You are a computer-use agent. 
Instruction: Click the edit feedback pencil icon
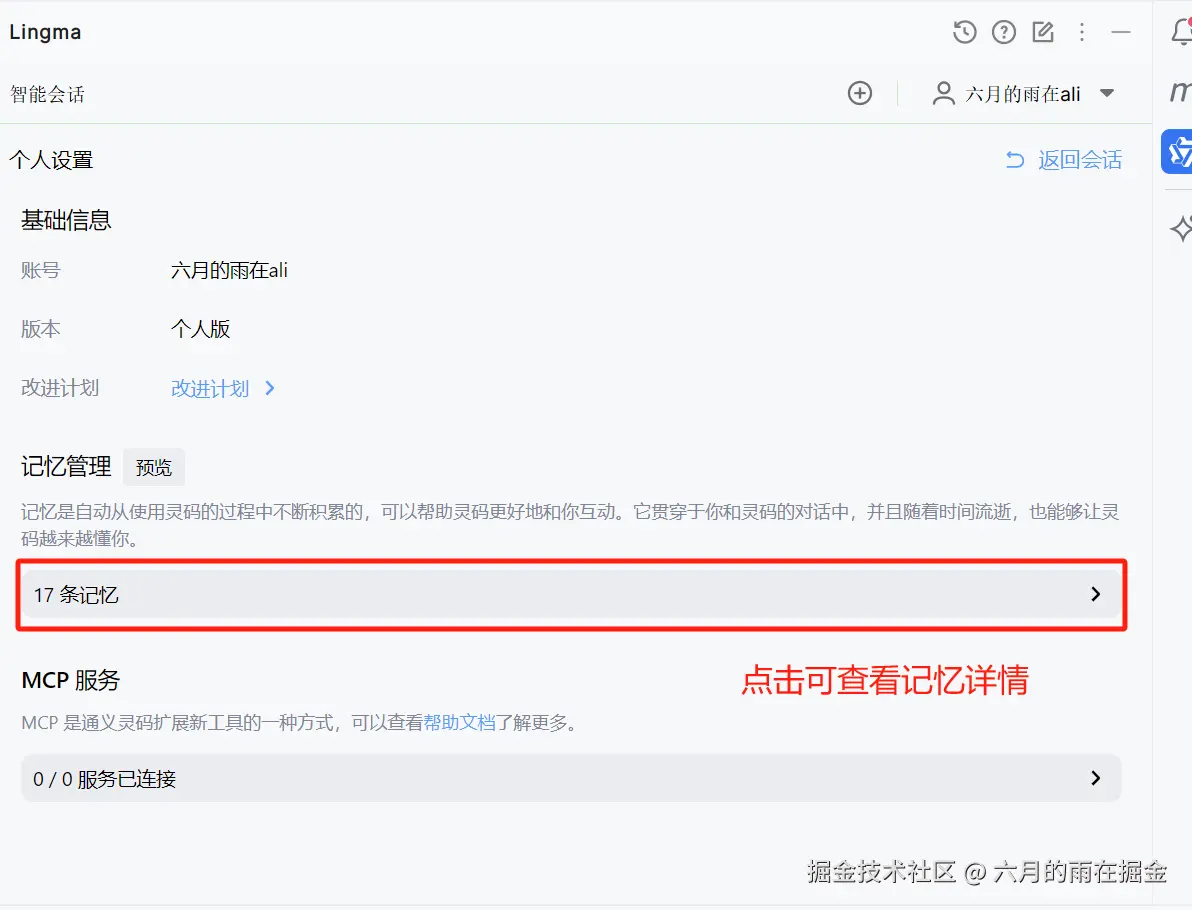point(1043,32)
